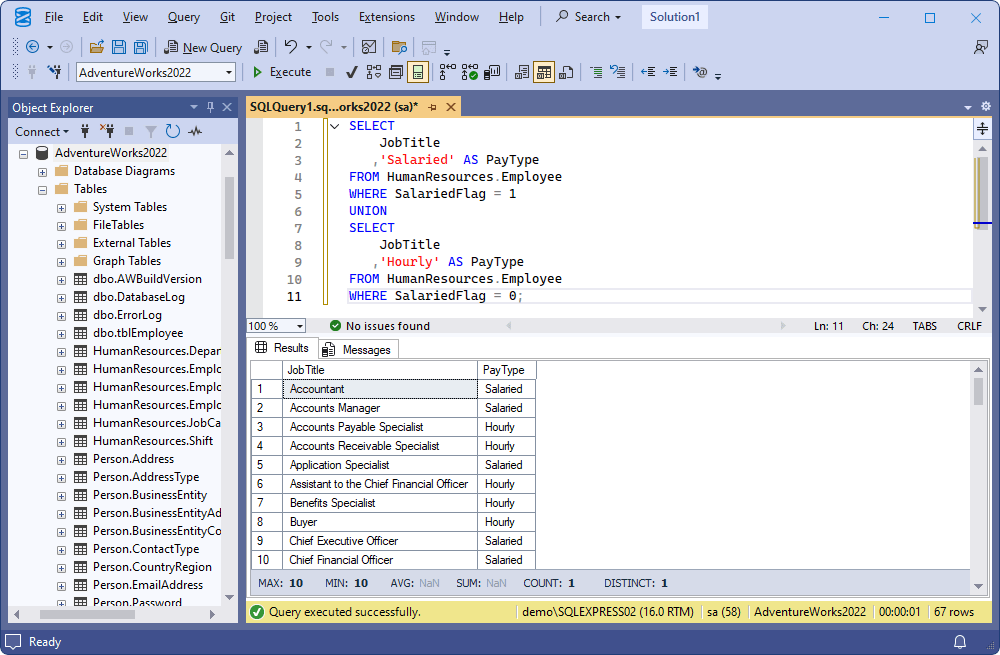
Task: Toggle Include Live Query Statistics
Action: [470, 72]
